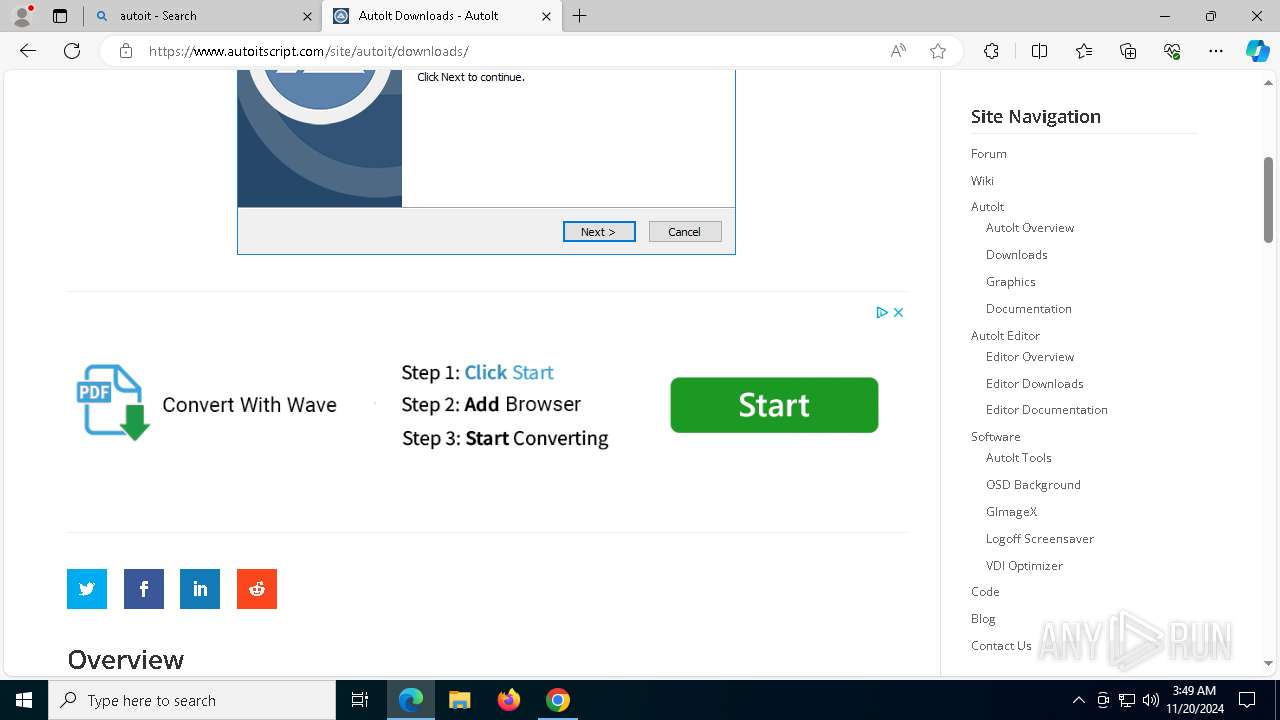Select the 'AutoIt Downloads - AutoIt' tab
This screenshot has height=720, width=1280.
coord(441,16)
